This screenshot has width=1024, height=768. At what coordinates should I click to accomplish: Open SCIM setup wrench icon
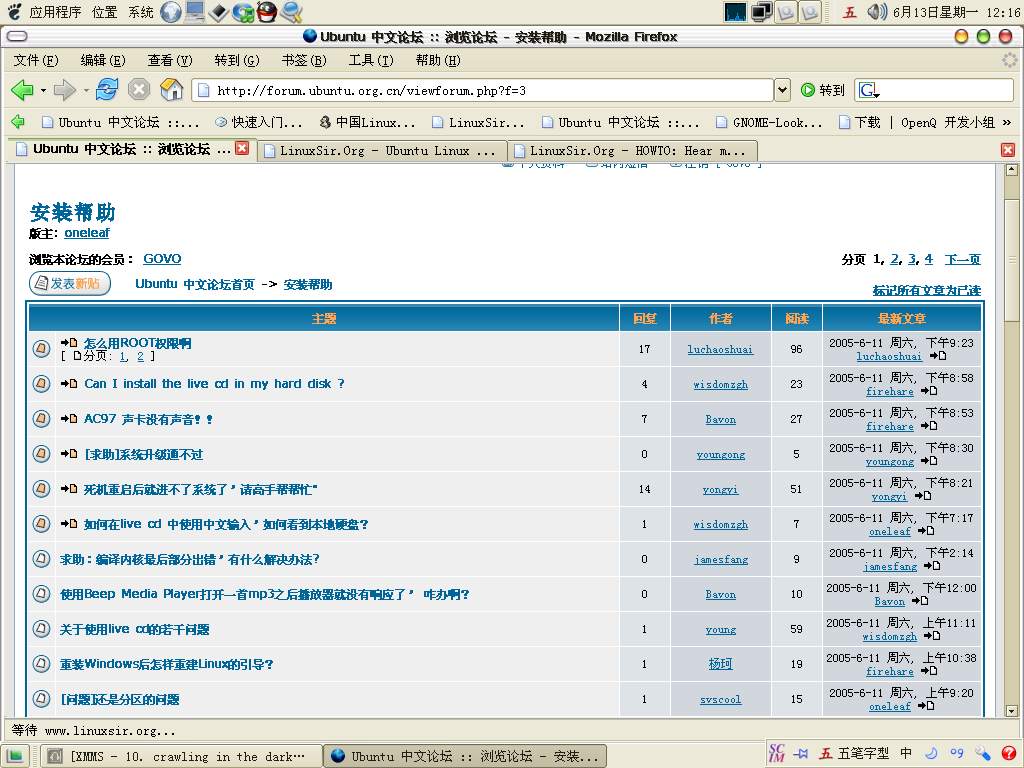pyautogui.click(x=983, y=754)
